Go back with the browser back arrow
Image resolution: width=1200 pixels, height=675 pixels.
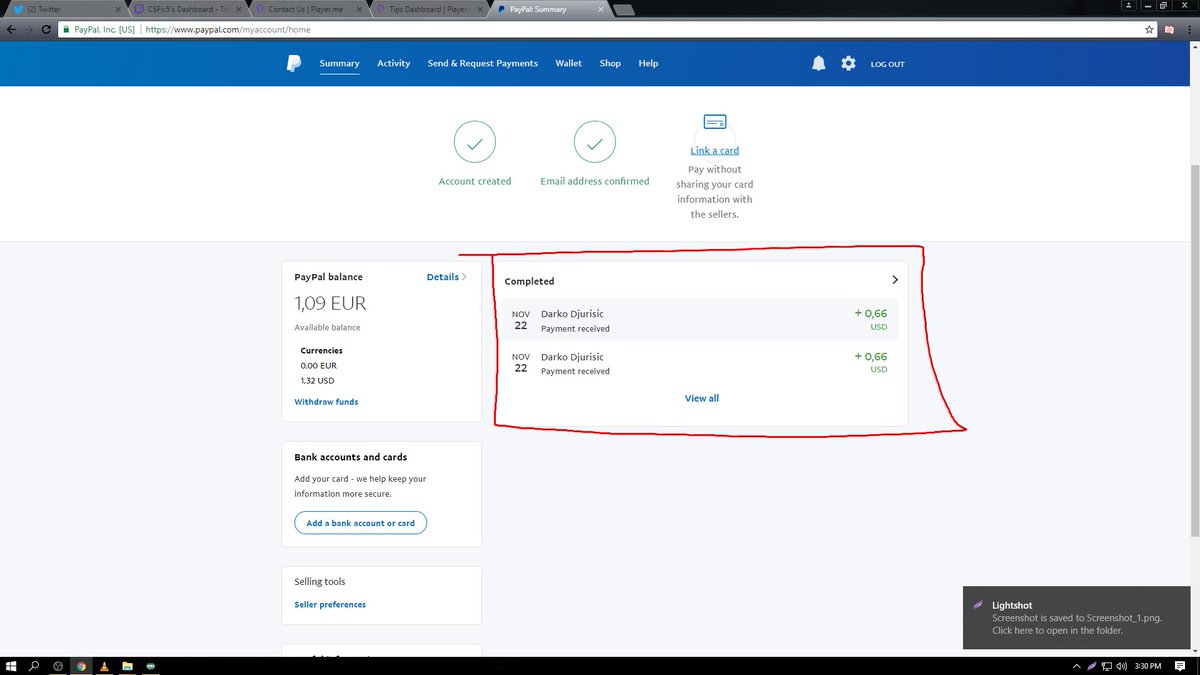(11, 30)
